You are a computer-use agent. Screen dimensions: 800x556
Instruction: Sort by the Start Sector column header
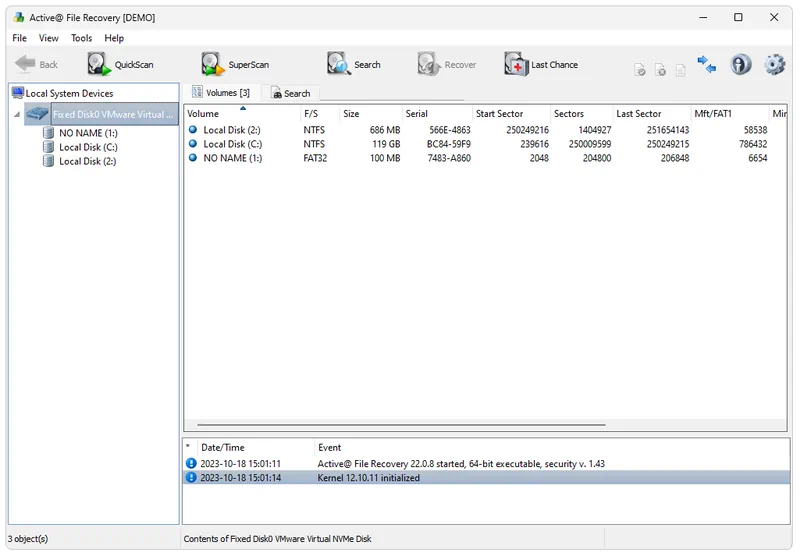512,114
